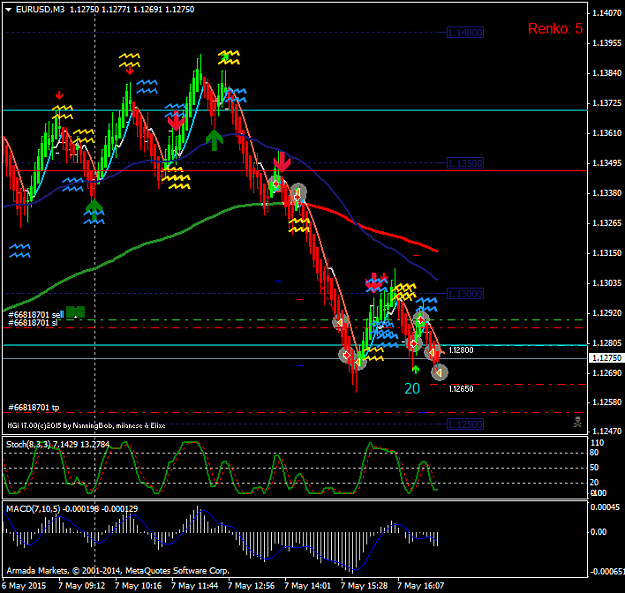Viewport: 625px width, 593px height.
Task: Click the #66818701 sl stop-loss label
Action: tap(33, 322)
